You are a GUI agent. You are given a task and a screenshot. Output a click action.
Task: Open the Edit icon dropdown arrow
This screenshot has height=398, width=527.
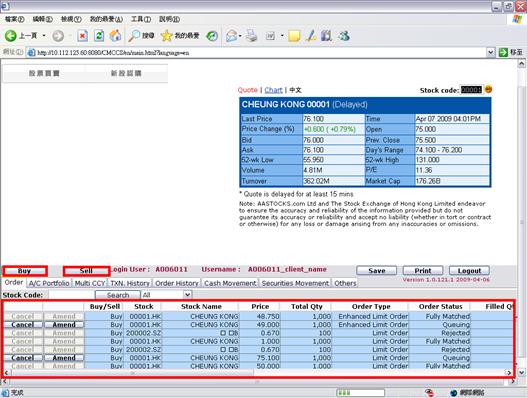[282, 36]
